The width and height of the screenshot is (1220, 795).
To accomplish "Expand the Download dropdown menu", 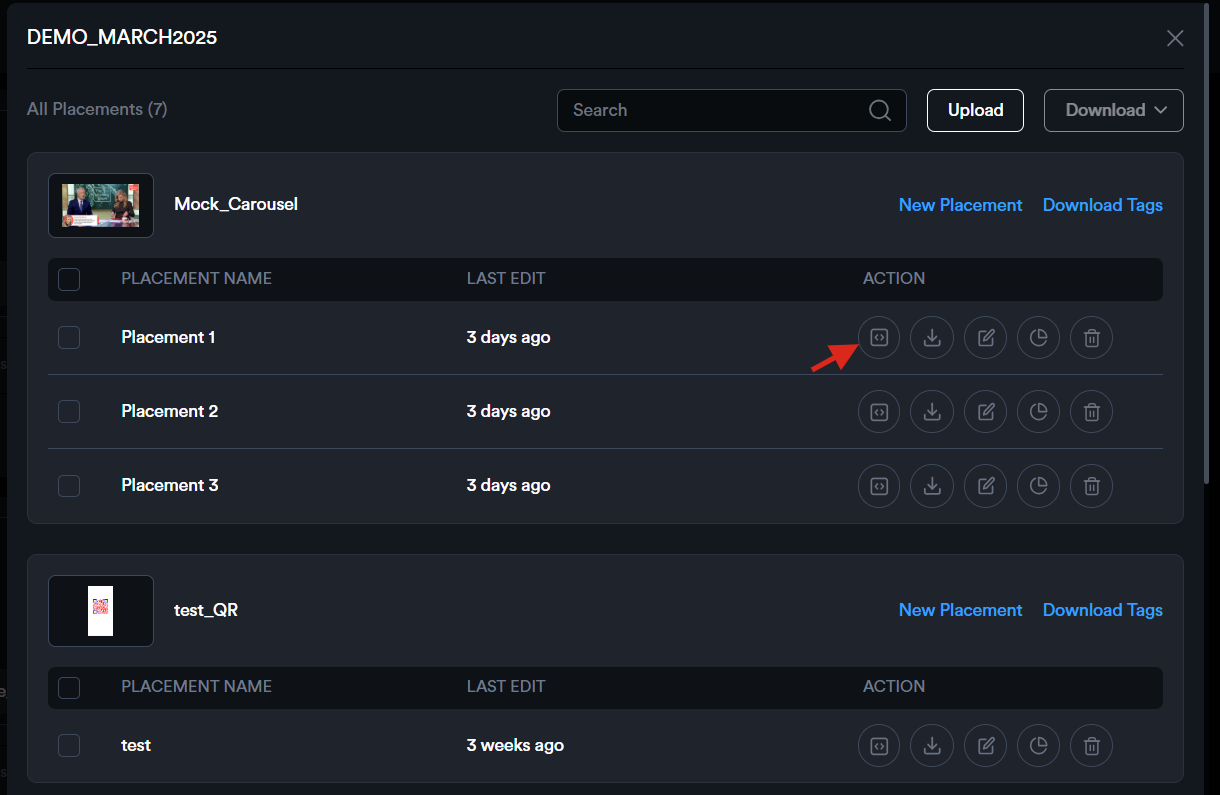I will click(1113, 111).
